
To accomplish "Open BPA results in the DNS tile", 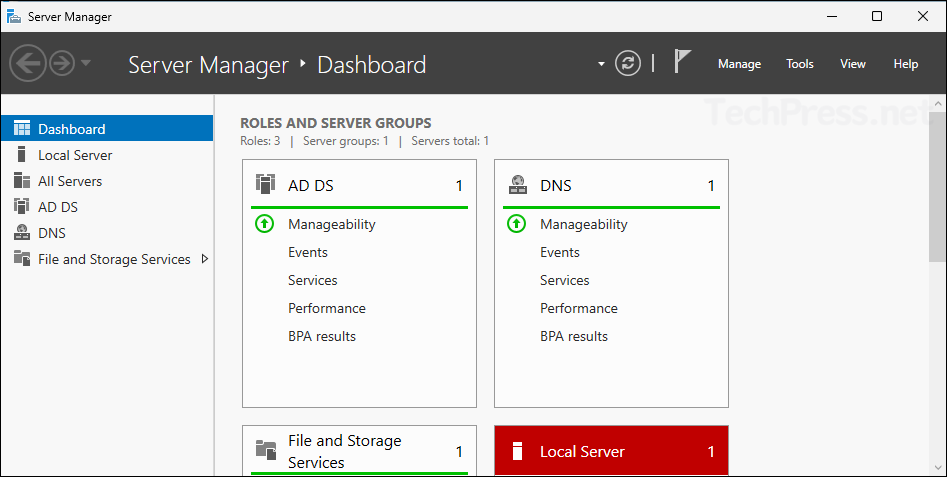I will coord(574,336).
